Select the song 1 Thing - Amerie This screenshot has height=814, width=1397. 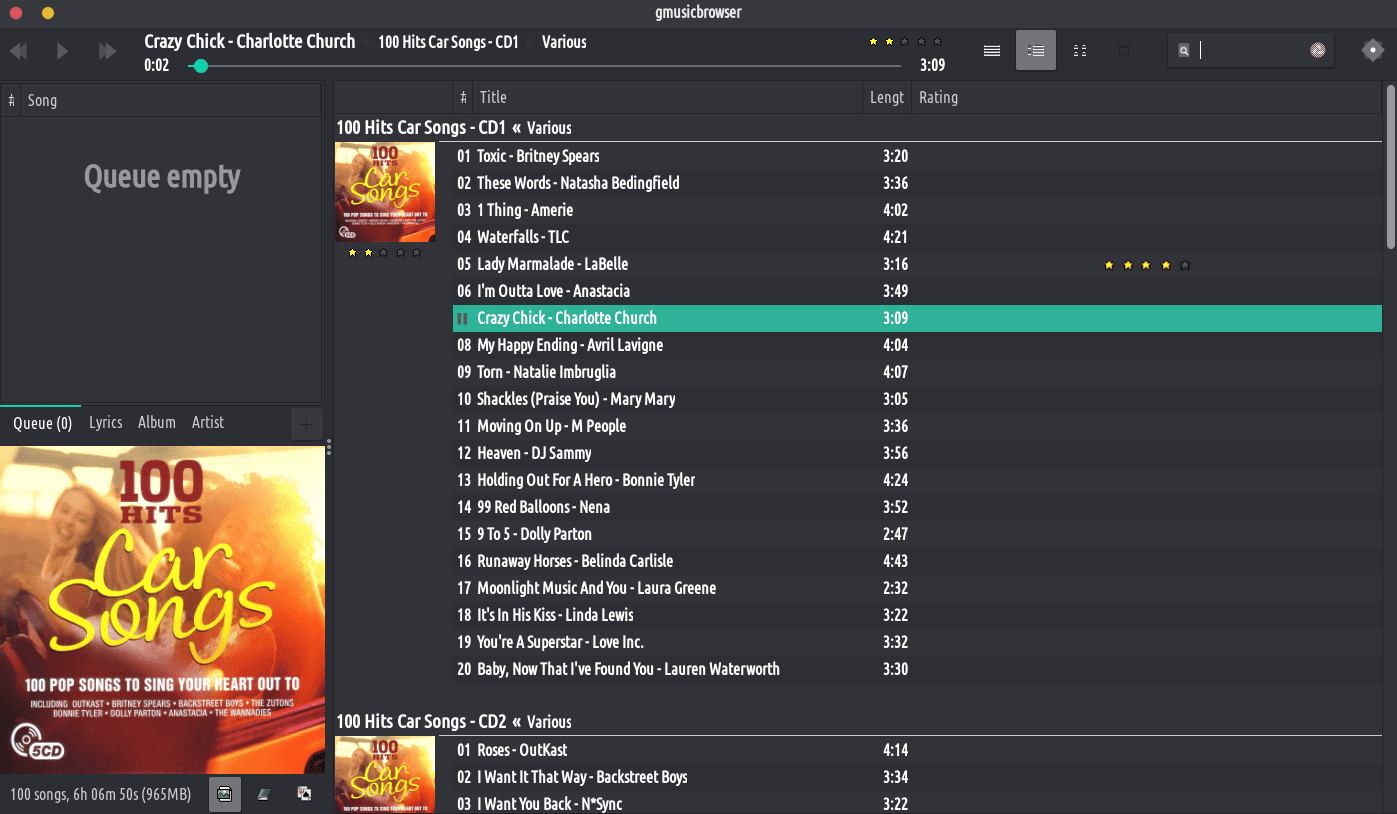point(917,210)
